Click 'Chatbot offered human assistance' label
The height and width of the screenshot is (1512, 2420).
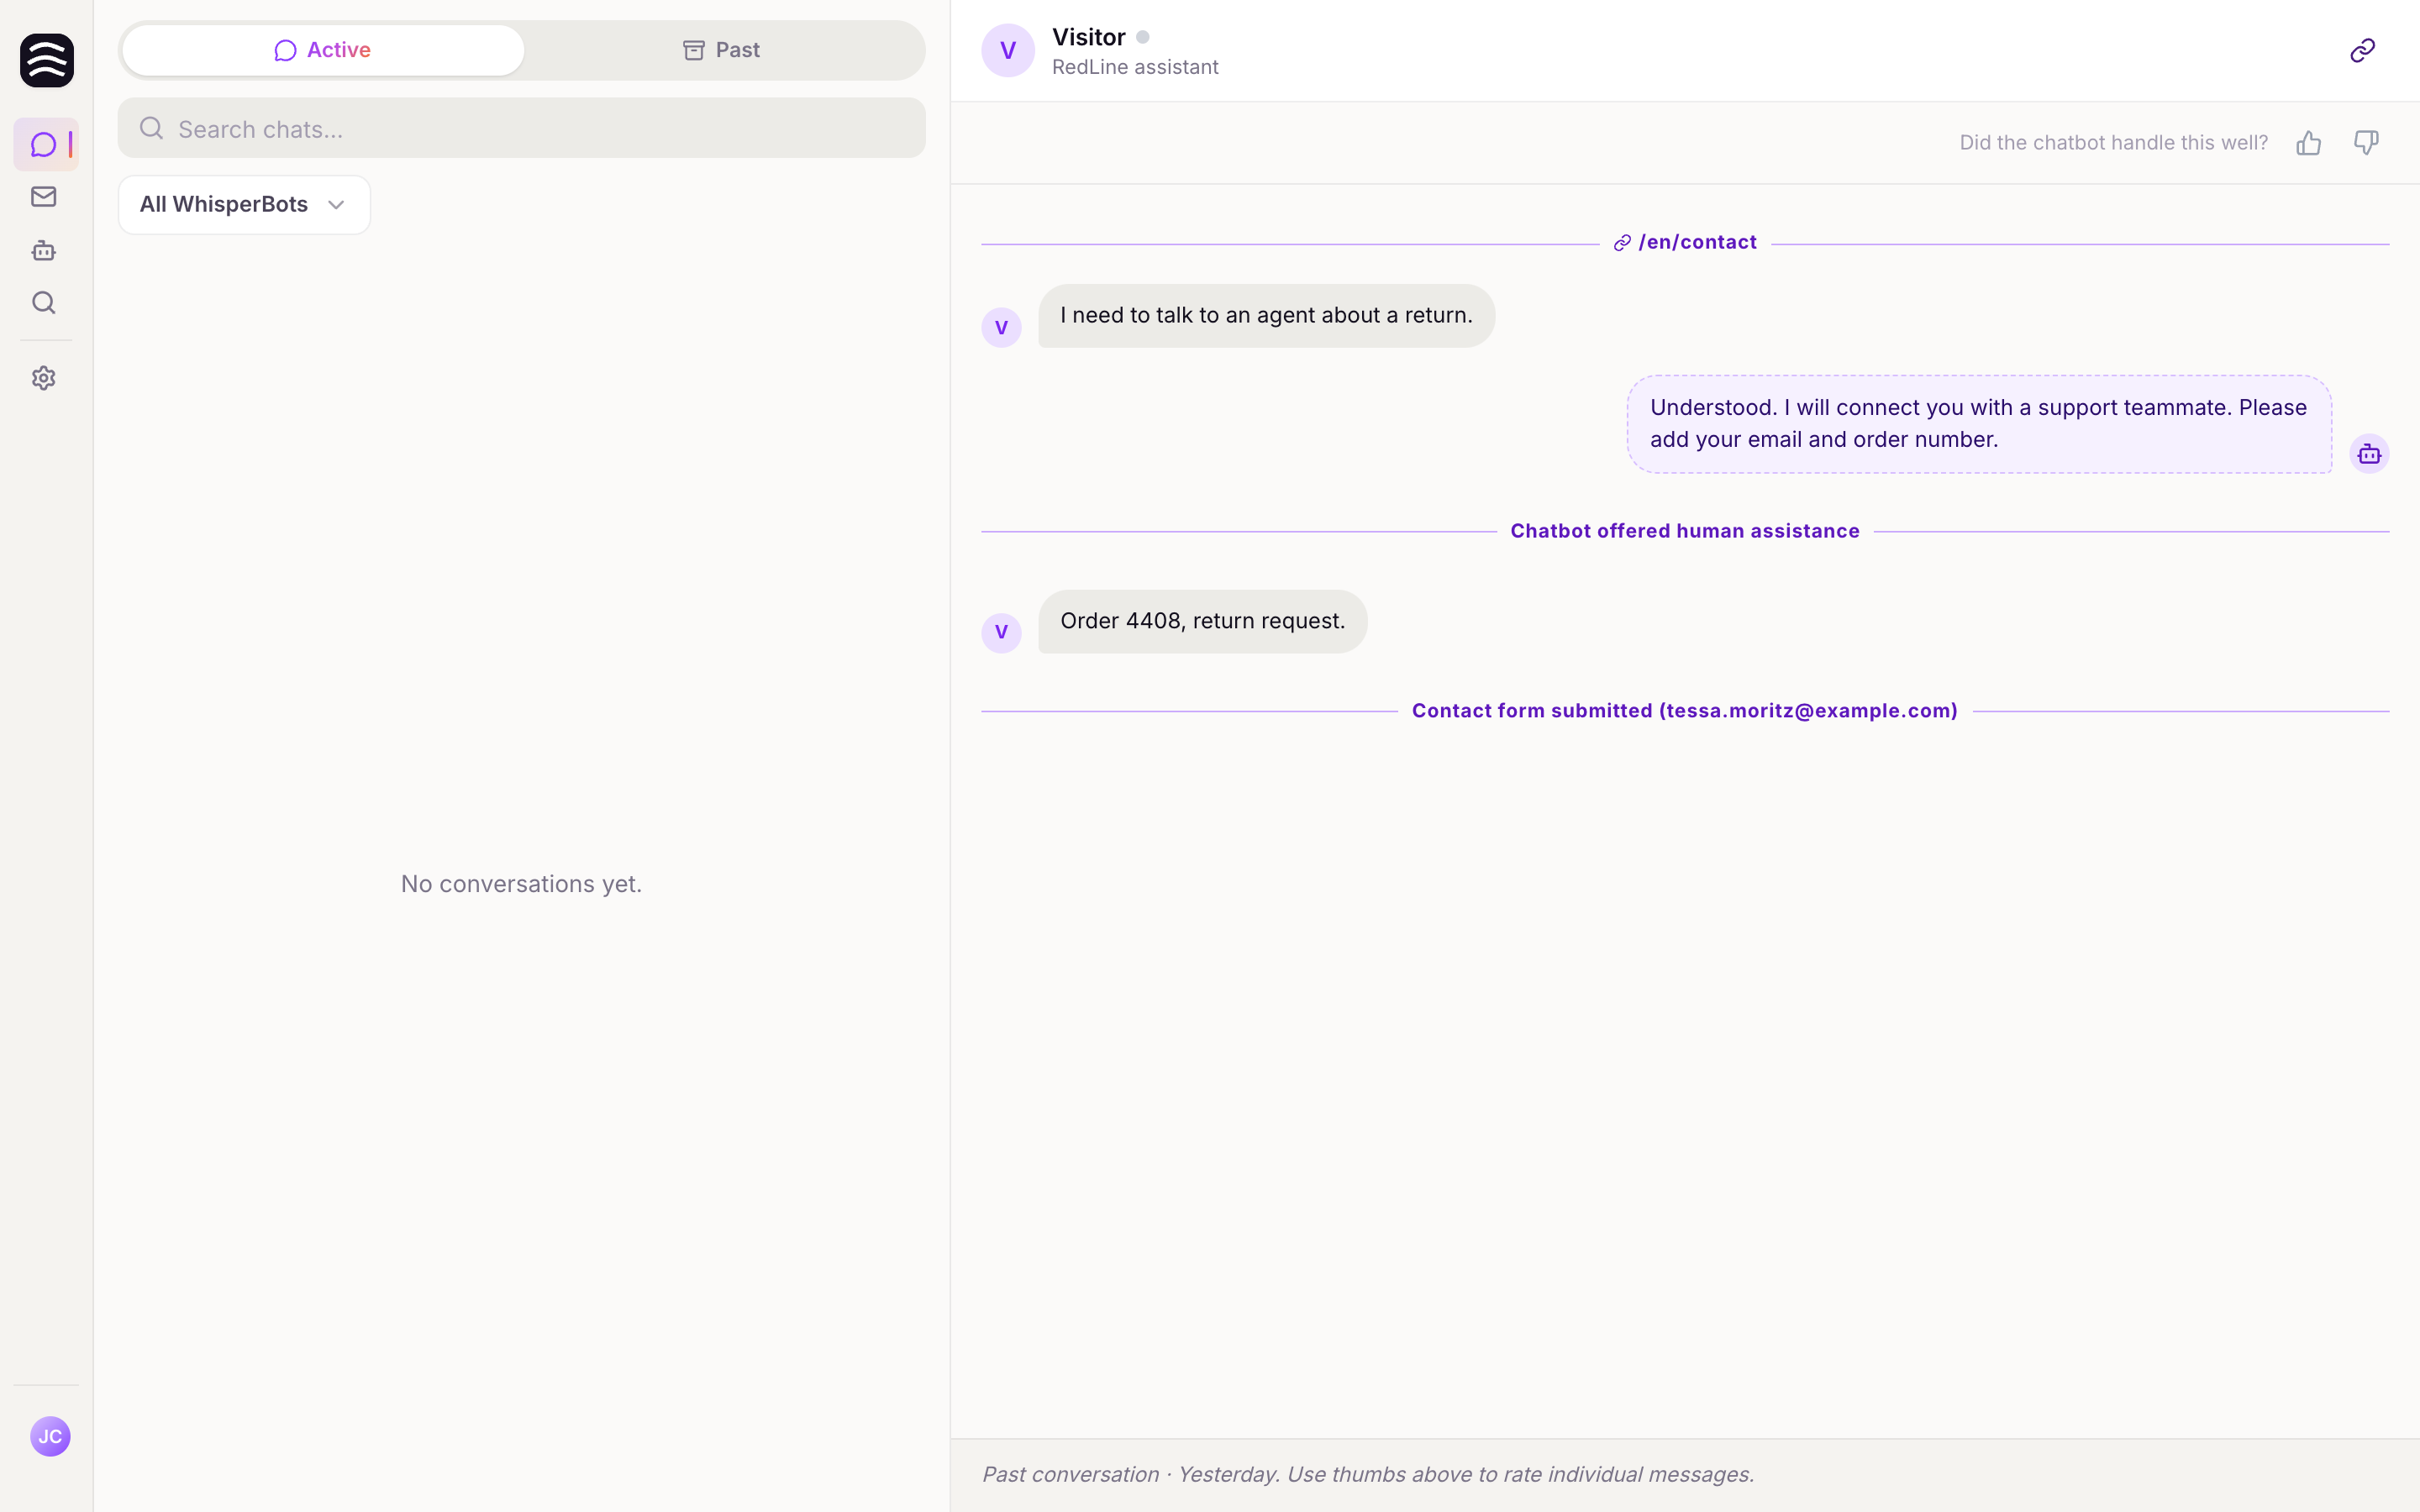1685,531
